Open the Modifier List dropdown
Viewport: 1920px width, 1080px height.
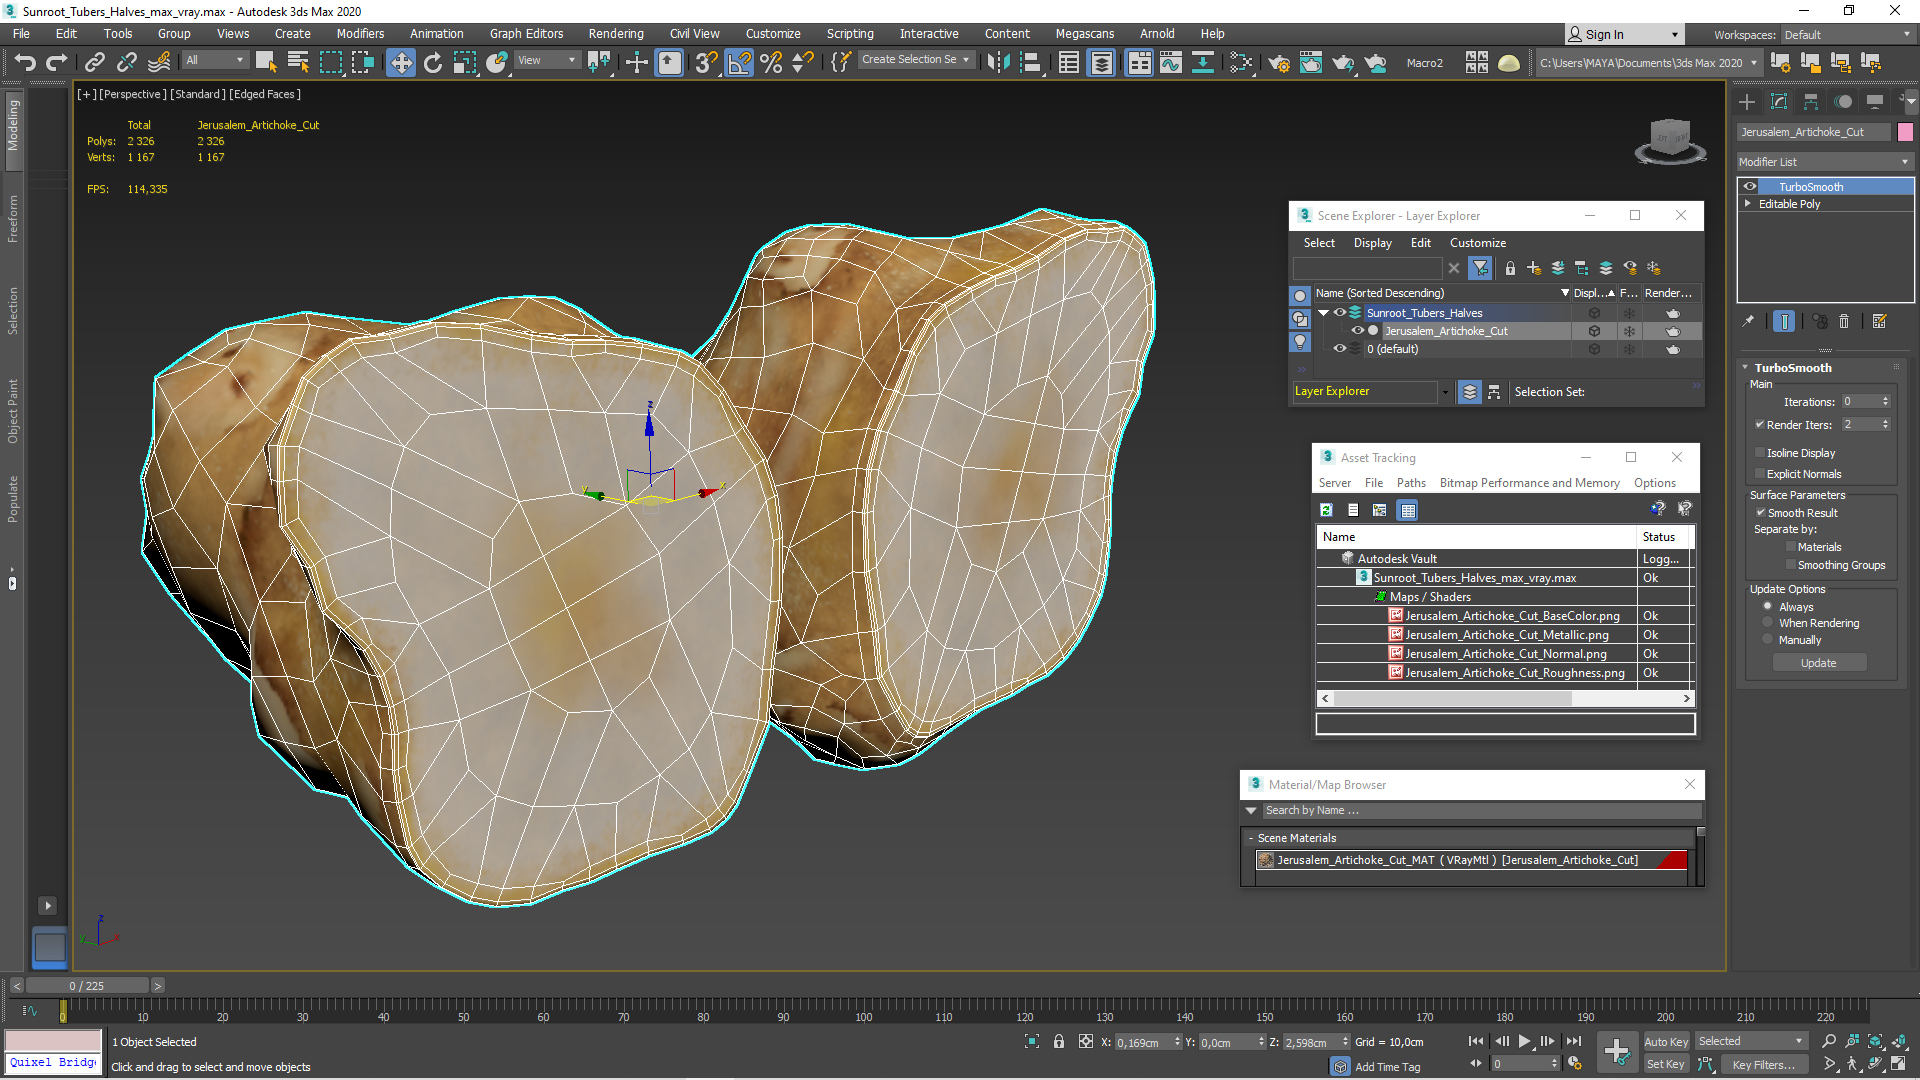(1825, 162)
